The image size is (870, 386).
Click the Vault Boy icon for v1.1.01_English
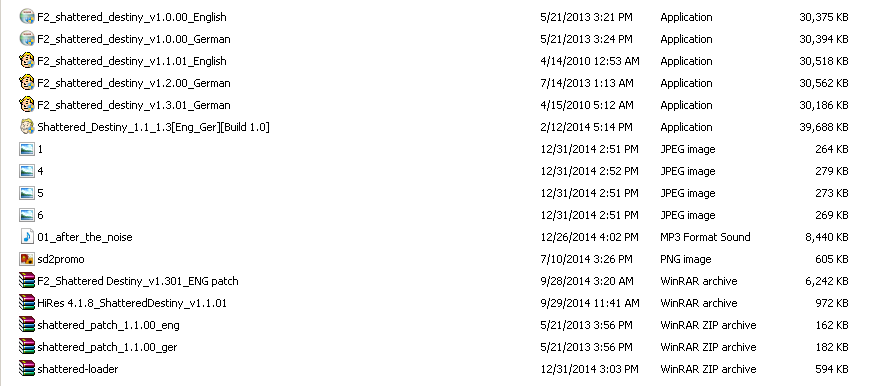[27, 60]
